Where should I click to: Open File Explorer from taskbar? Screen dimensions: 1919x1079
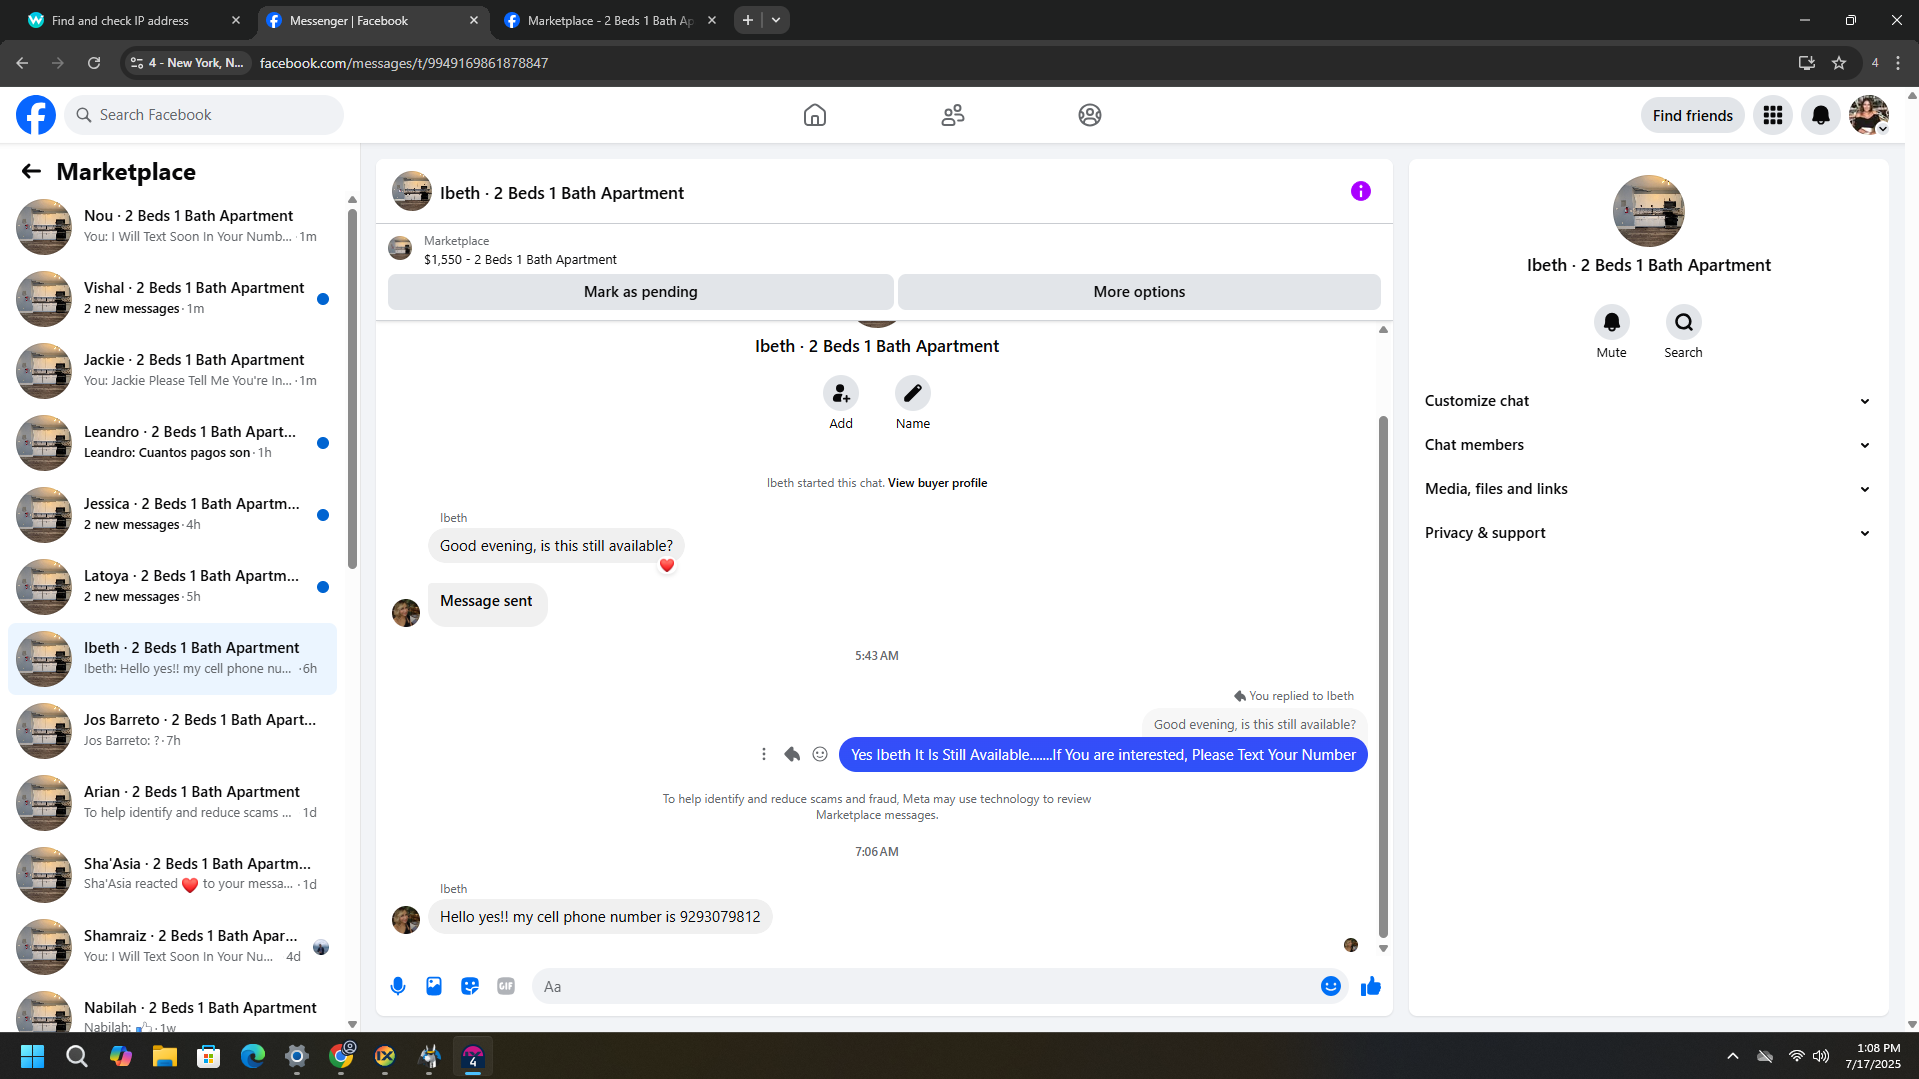165,1056
